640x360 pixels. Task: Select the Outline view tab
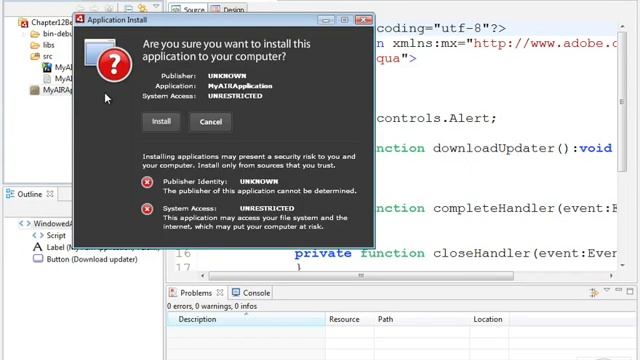pyautogui.click(x=29, y=194)
